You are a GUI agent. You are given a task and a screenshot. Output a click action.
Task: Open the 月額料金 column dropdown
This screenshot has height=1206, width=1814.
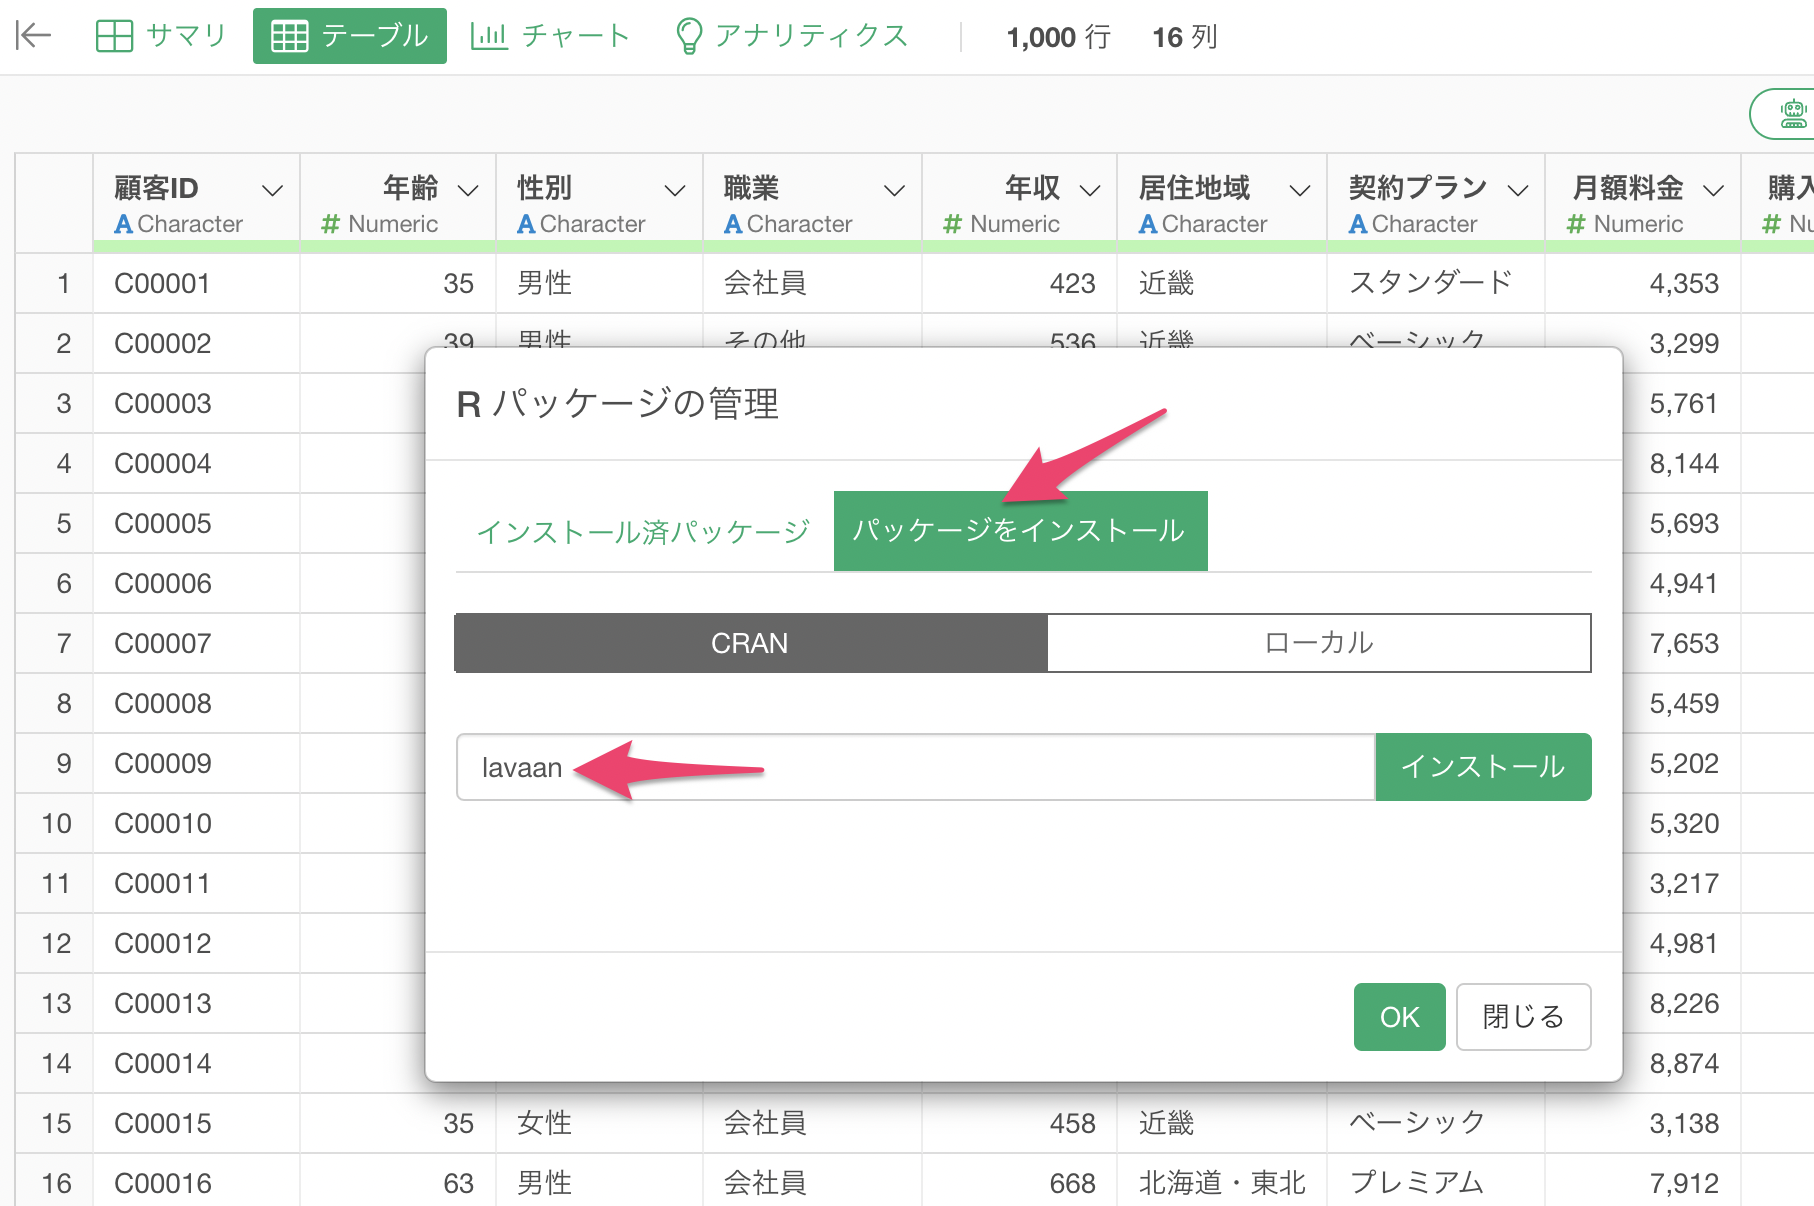[1713, 190]
